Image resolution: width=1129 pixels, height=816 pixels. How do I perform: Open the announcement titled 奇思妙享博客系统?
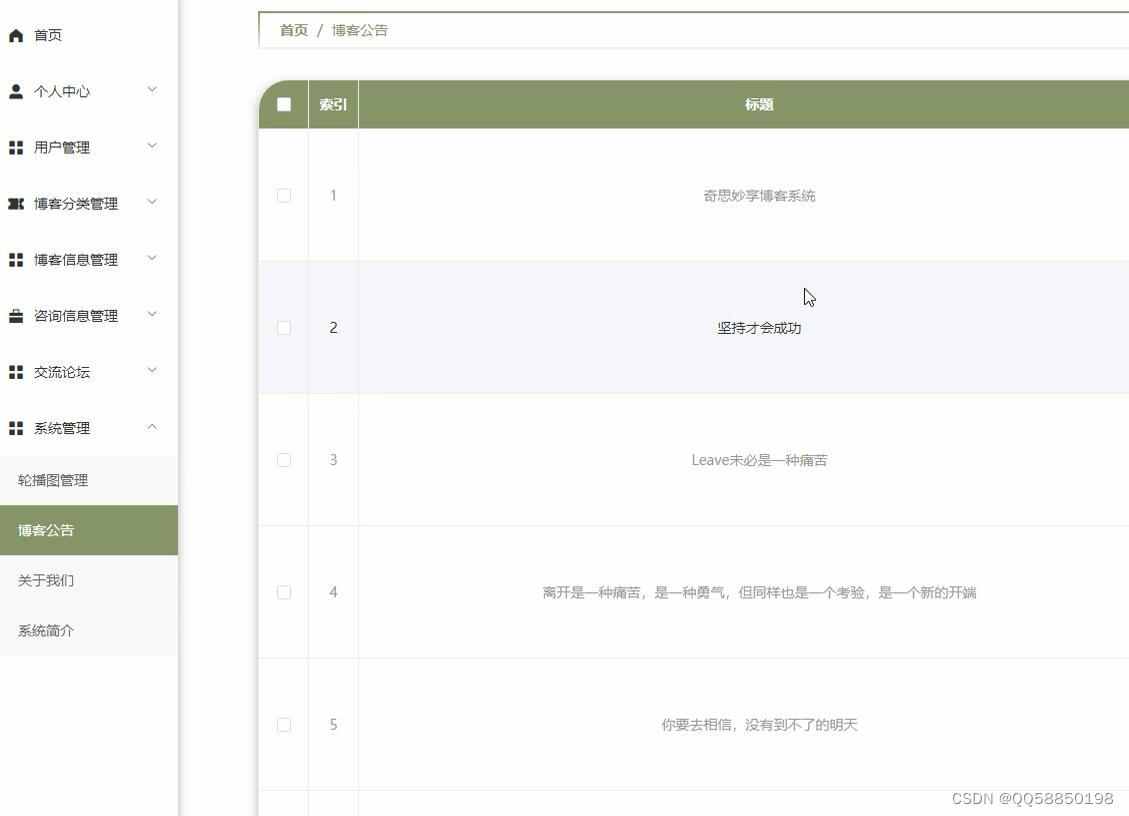click(x=760, y=195)
